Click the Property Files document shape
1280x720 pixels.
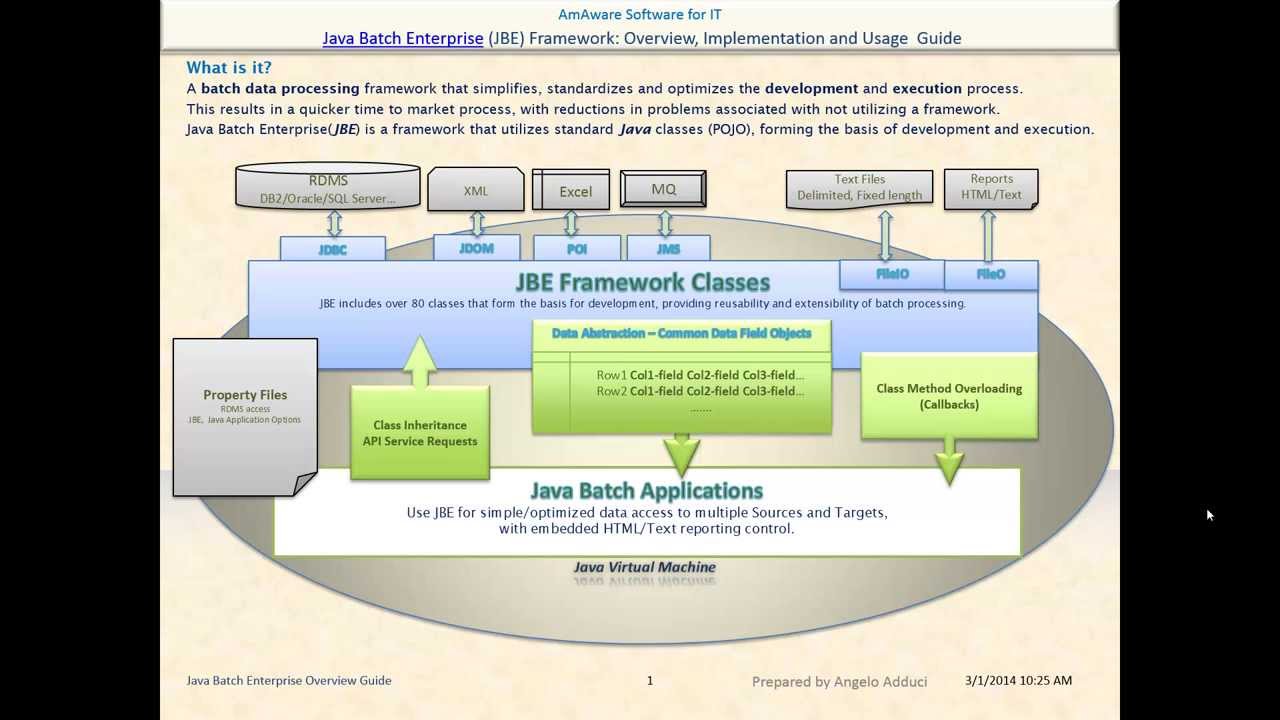coord(245,417)
